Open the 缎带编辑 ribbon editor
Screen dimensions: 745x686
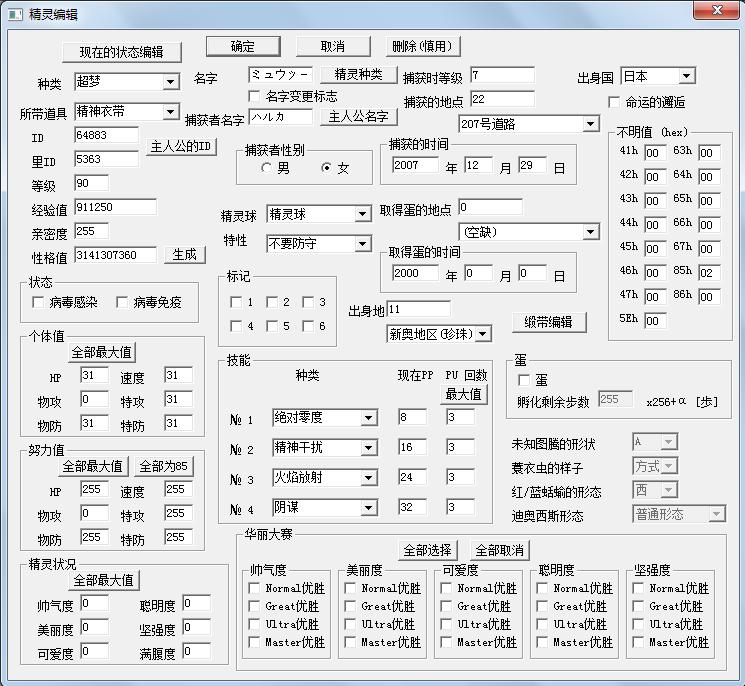(x=549, y=322)
